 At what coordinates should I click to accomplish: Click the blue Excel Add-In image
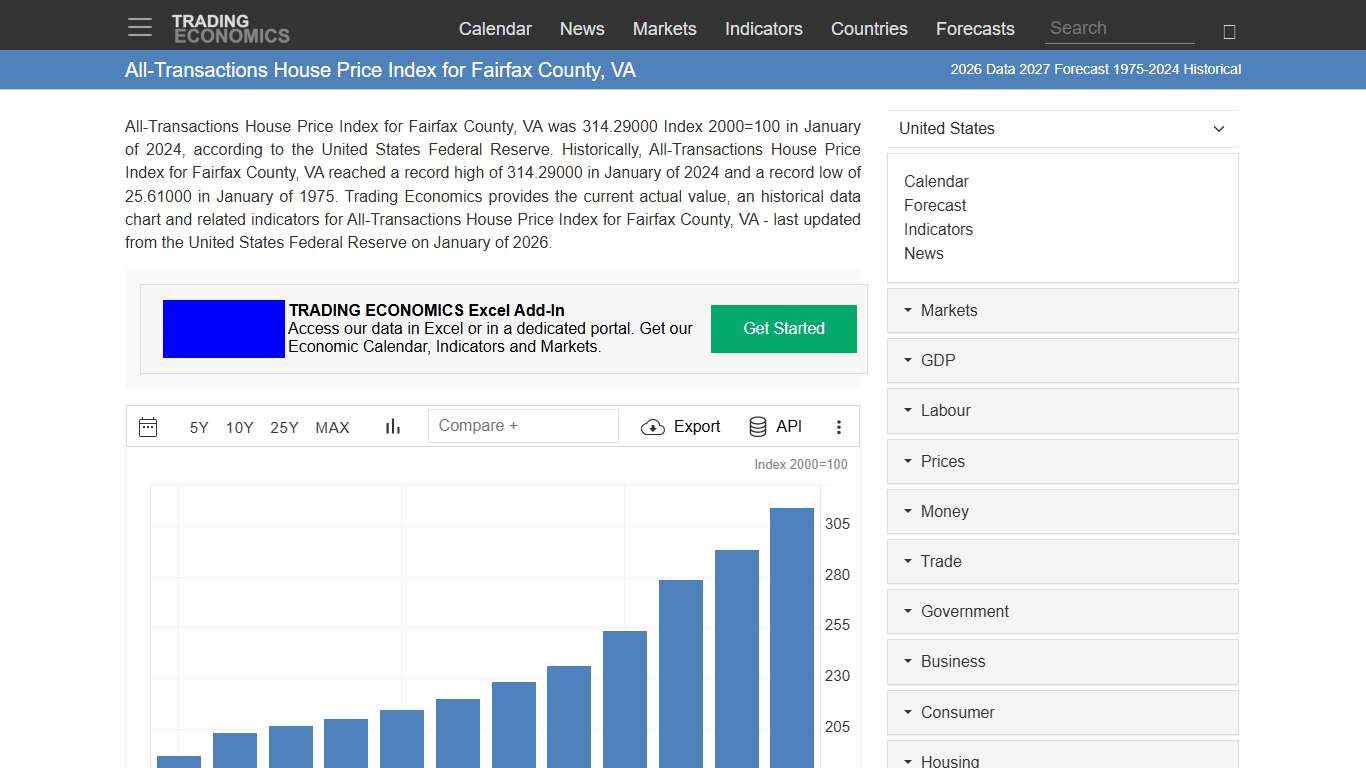224,329
